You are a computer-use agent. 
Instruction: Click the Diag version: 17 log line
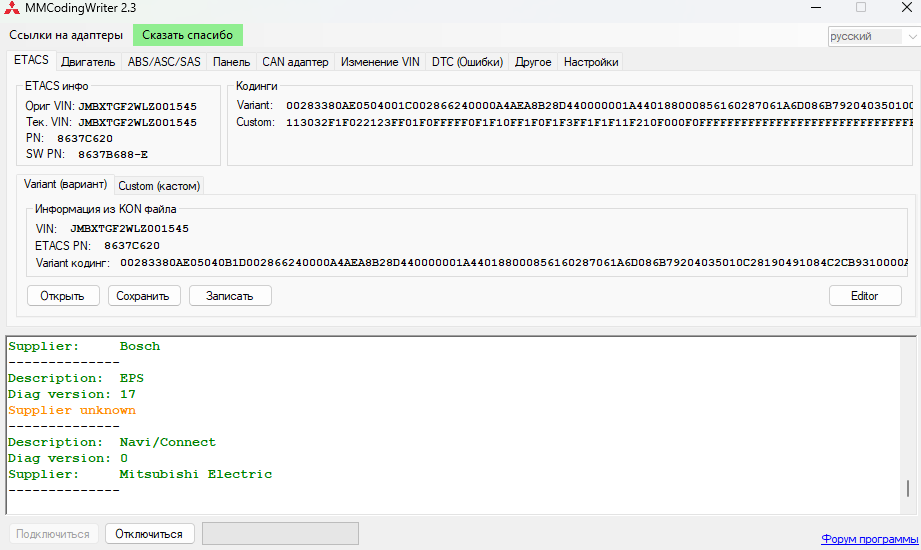pyautogui.click(x=72, y=394)
